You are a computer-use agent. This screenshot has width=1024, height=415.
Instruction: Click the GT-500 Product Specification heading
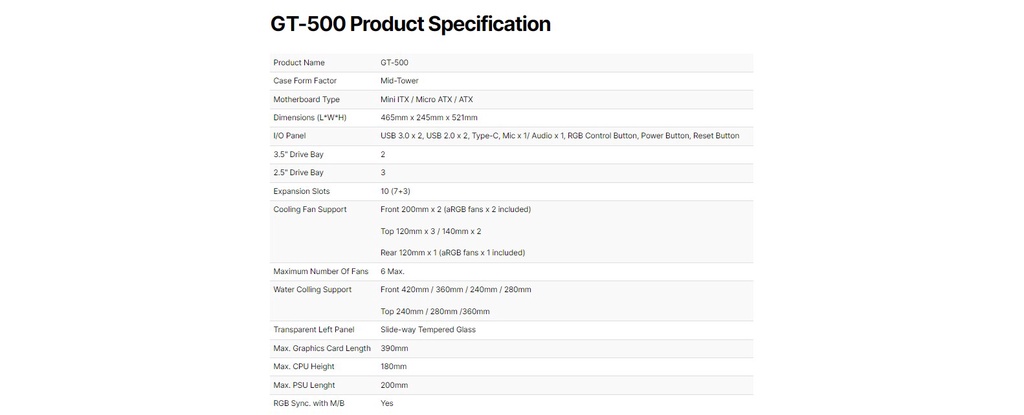coord(410,24)
